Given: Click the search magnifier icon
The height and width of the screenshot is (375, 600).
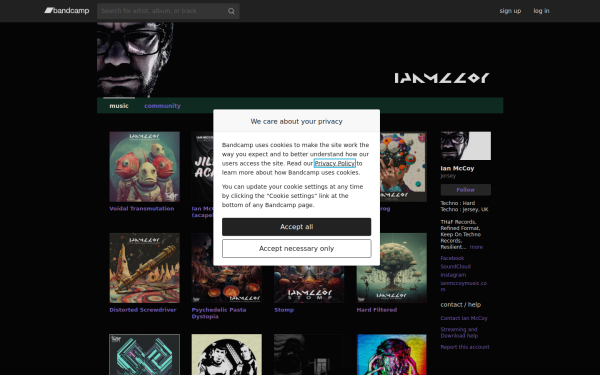Looking at the screenshot, I should [231, 11].
